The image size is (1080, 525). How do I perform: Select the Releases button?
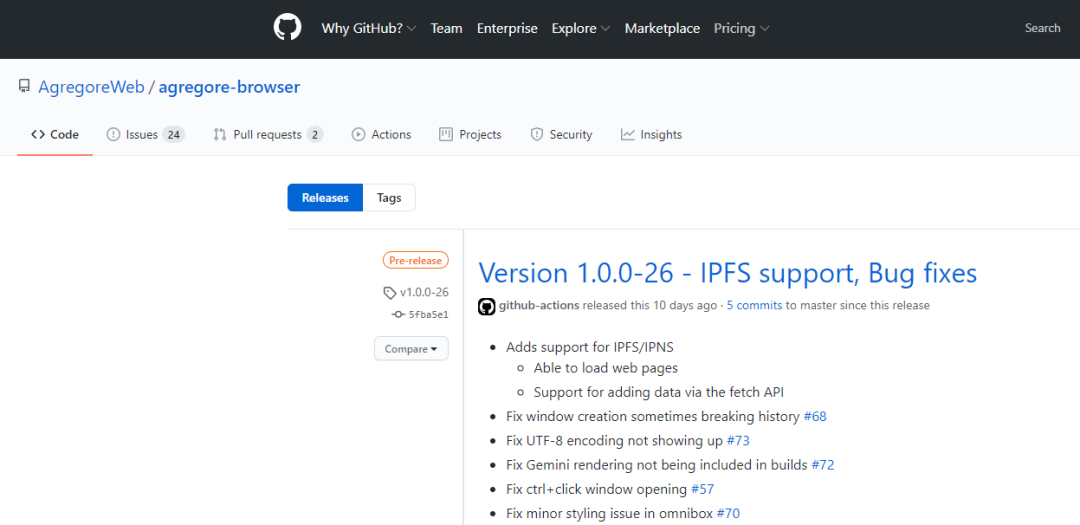click(325, 198)
